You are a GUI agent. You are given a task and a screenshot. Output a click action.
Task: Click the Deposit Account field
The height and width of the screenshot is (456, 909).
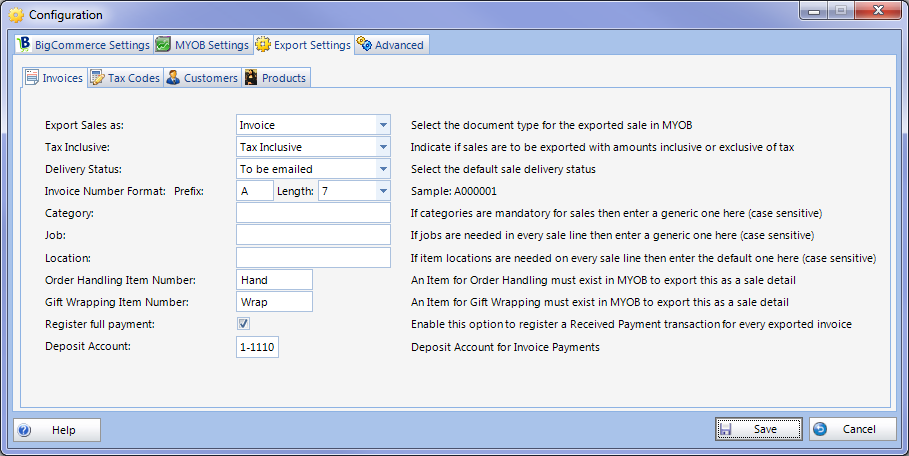[257, 346]
